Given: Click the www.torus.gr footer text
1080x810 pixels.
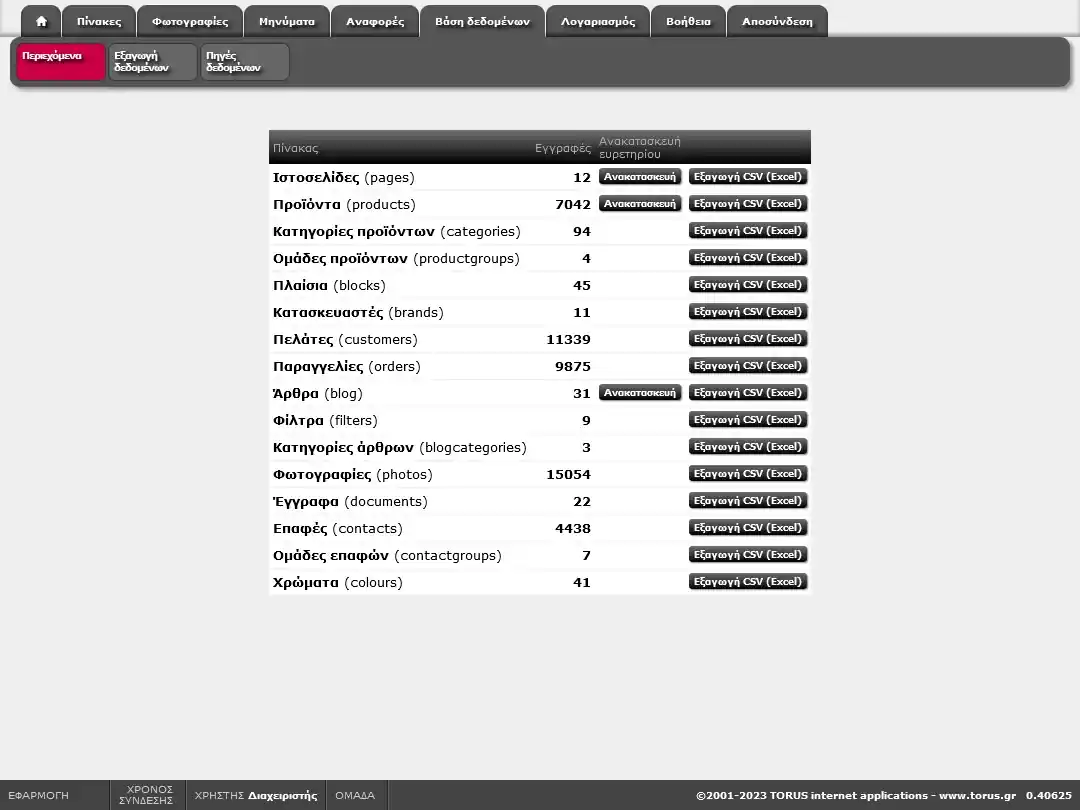Looking at the screenshot, I should [977, 796].
